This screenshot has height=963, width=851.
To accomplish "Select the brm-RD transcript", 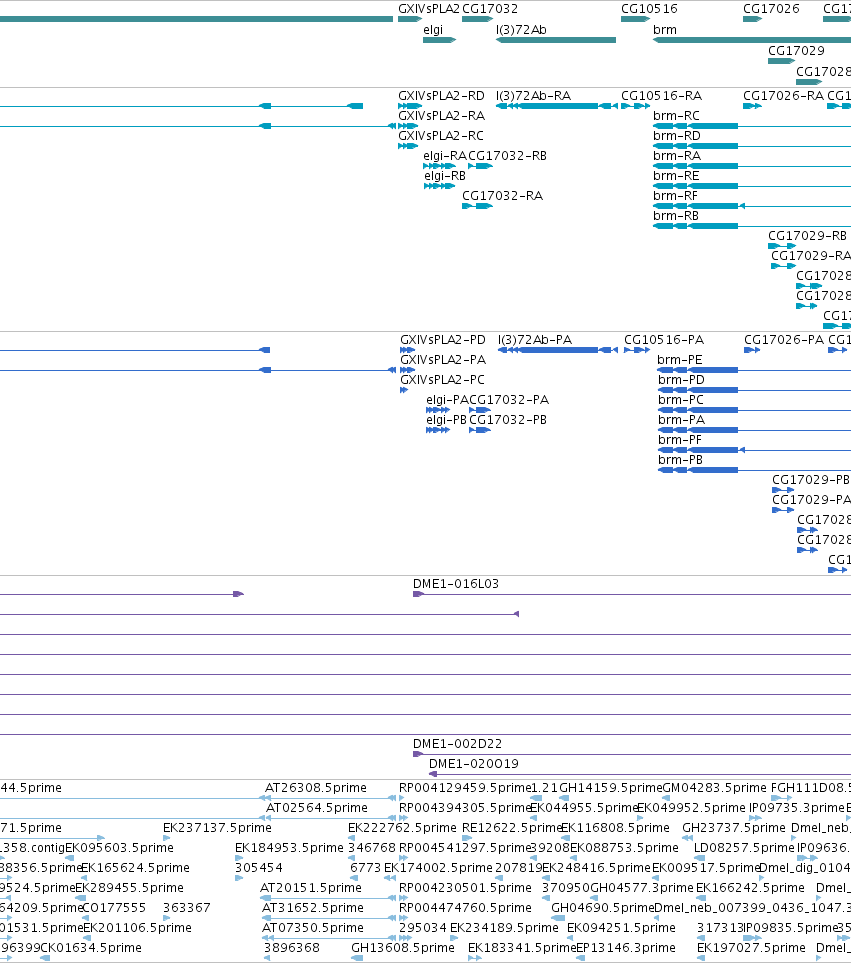I will (677, 136).
